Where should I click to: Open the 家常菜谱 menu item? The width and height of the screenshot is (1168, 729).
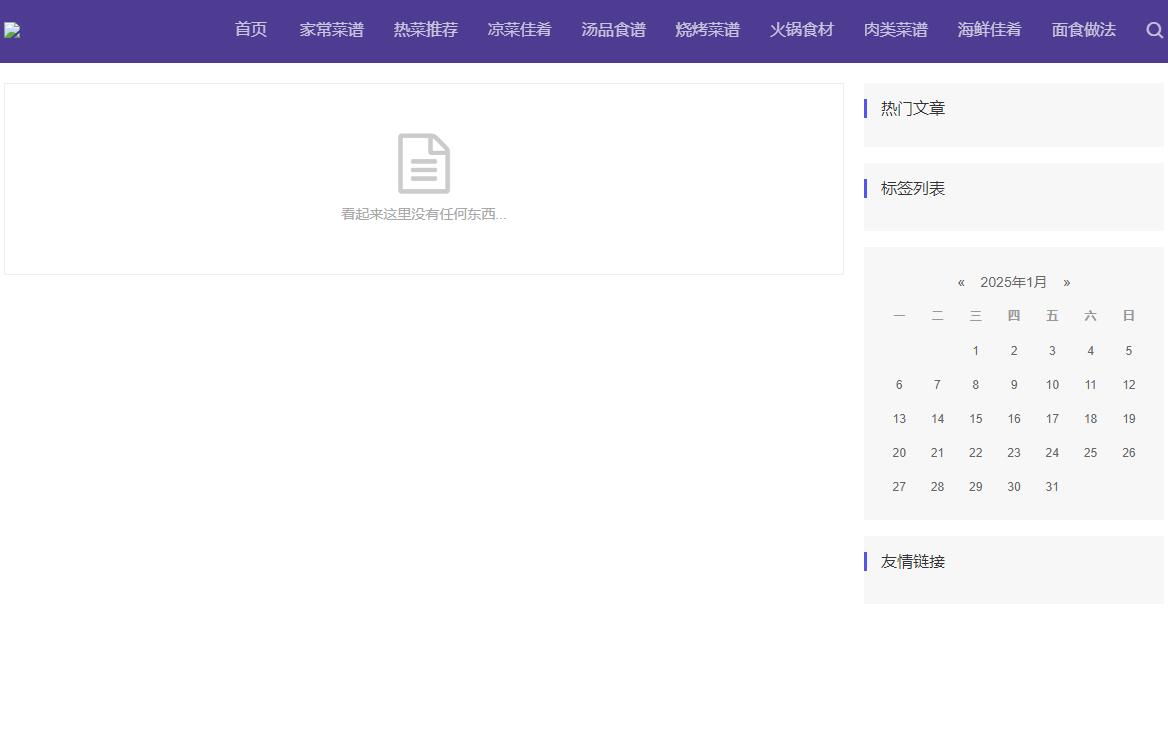tap(331, 30)
